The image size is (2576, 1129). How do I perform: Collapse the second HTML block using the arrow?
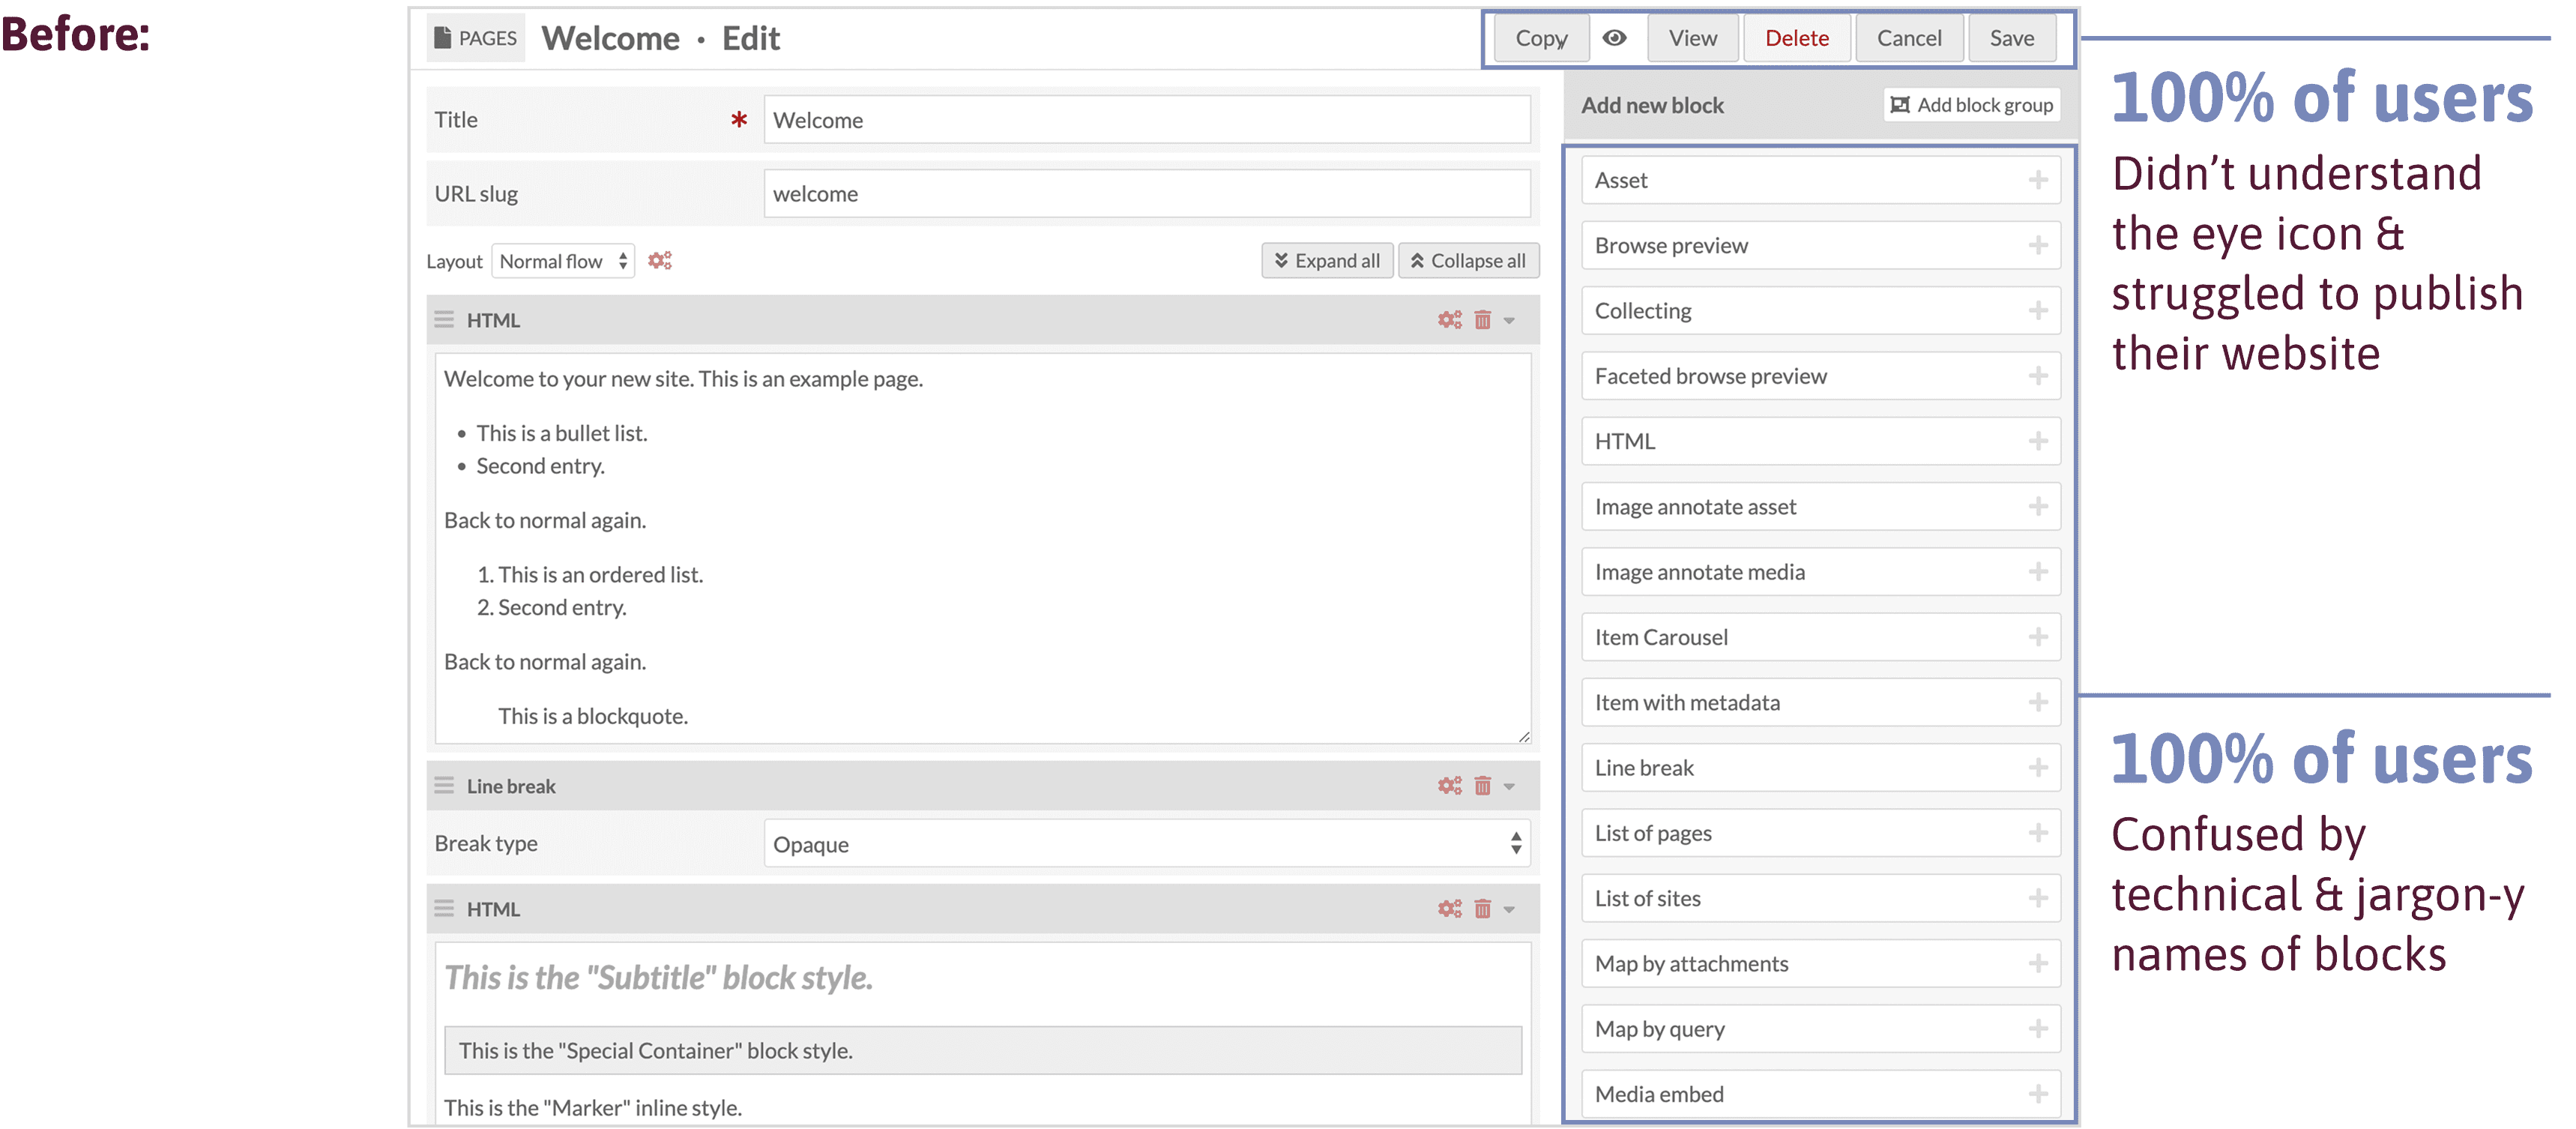(x=1509, y=910)
